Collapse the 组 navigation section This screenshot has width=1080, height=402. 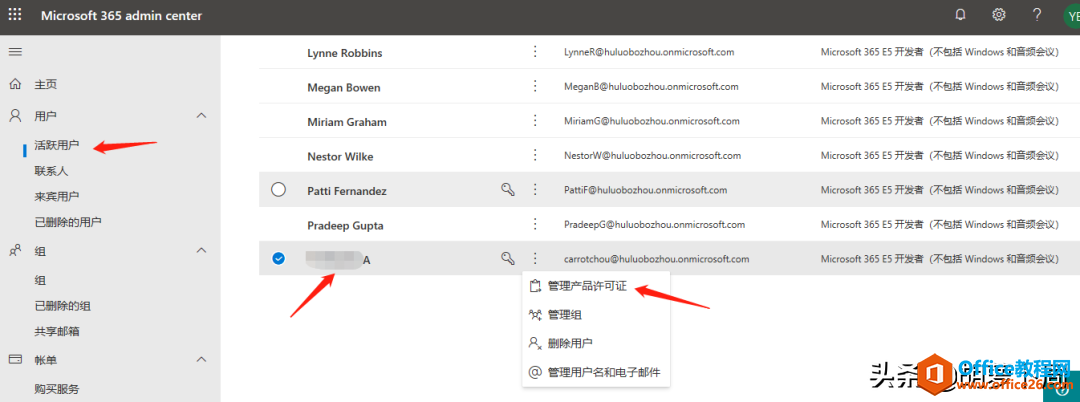tap(202, 251)
